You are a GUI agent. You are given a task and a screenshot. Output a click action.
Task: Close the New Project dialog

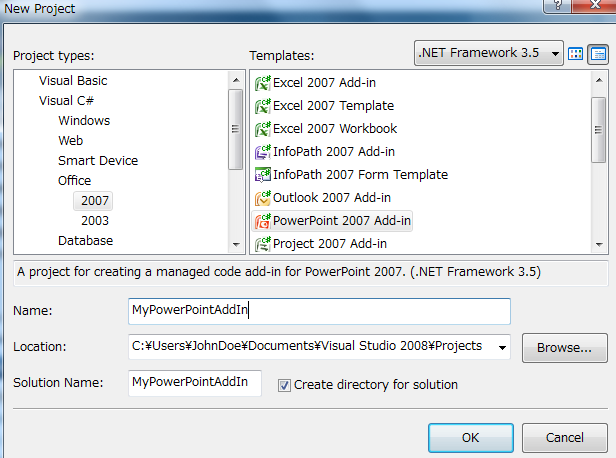(594, 5)
